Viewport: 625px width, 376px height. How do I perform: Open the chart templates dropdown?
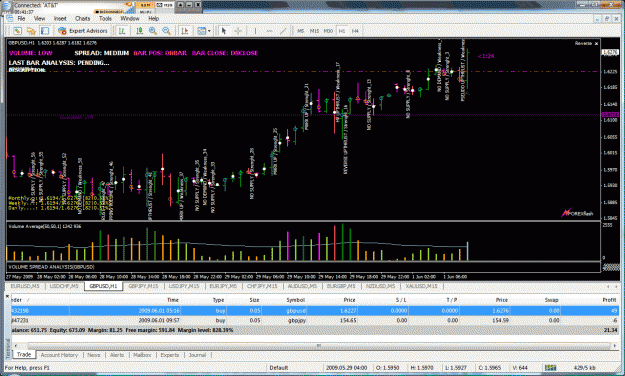(204, 31)
